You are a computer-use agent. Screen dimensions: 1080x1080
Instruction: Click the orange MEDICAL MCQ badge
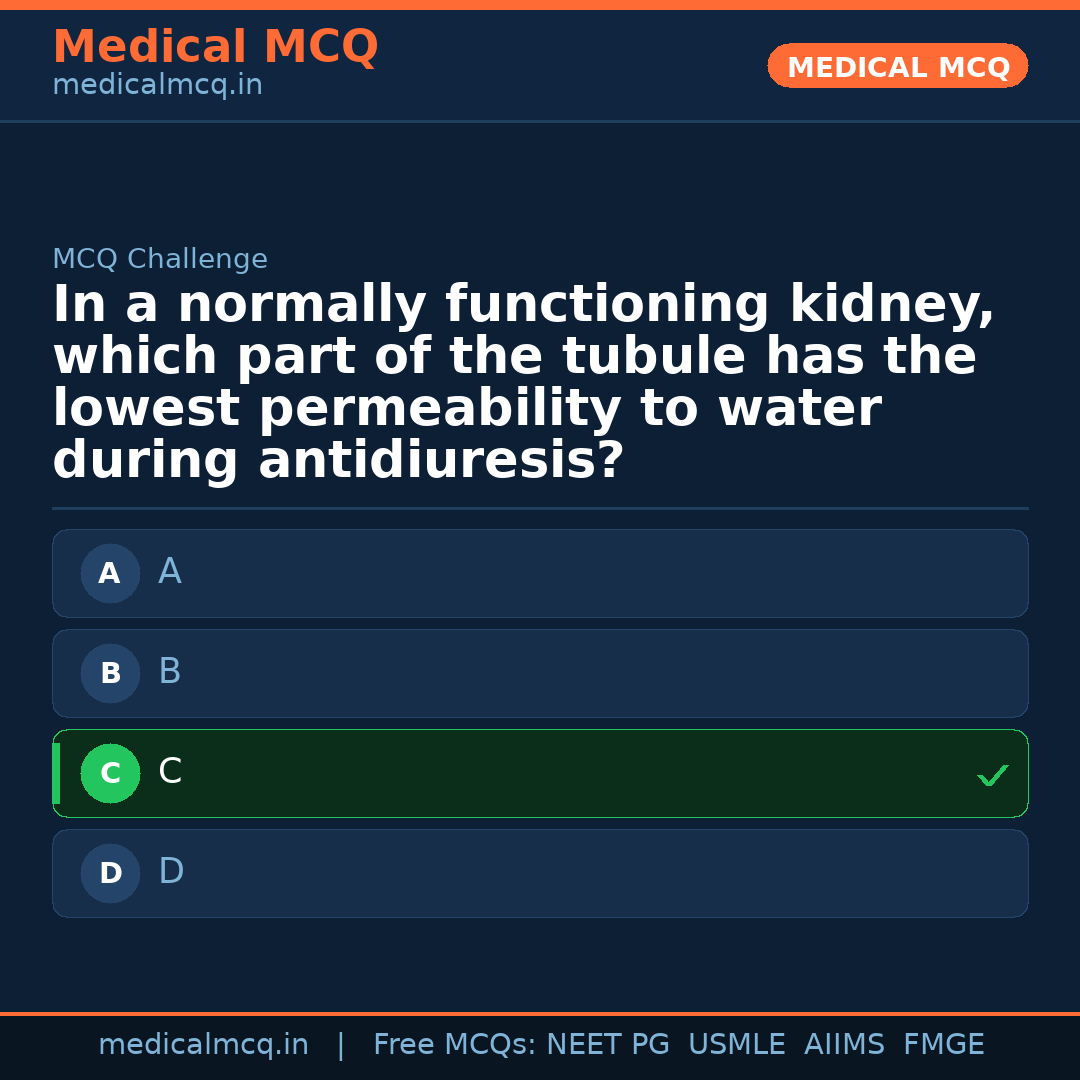click(x=897, y=67)
